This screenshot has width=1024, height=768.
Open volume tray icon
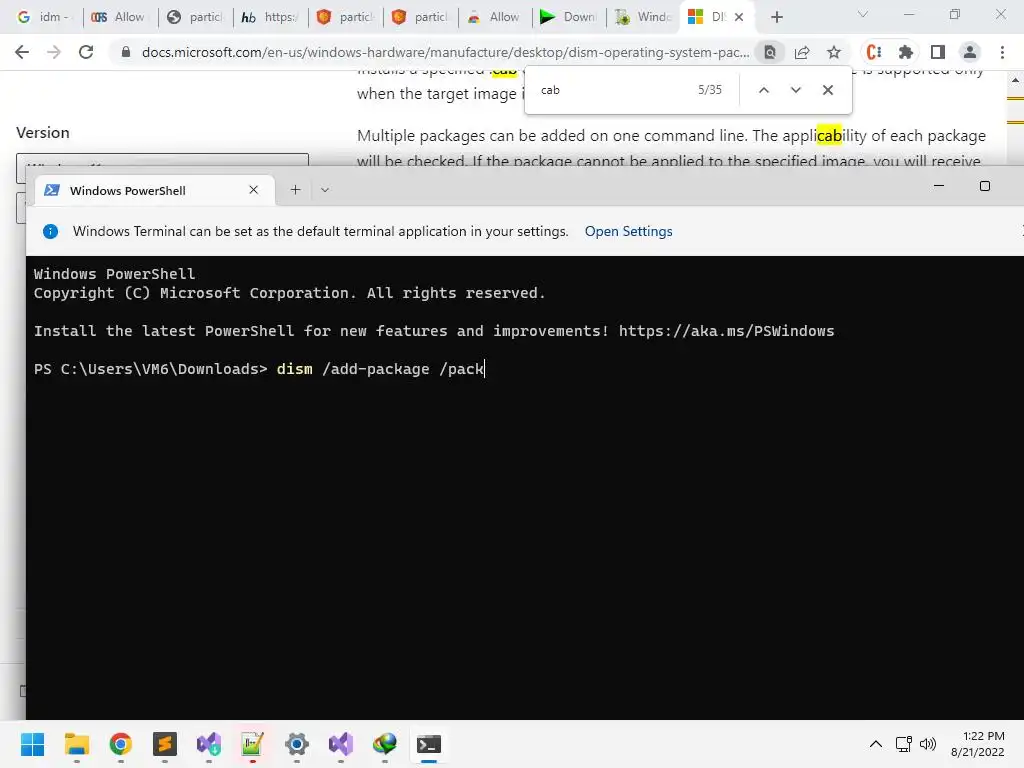927,744
